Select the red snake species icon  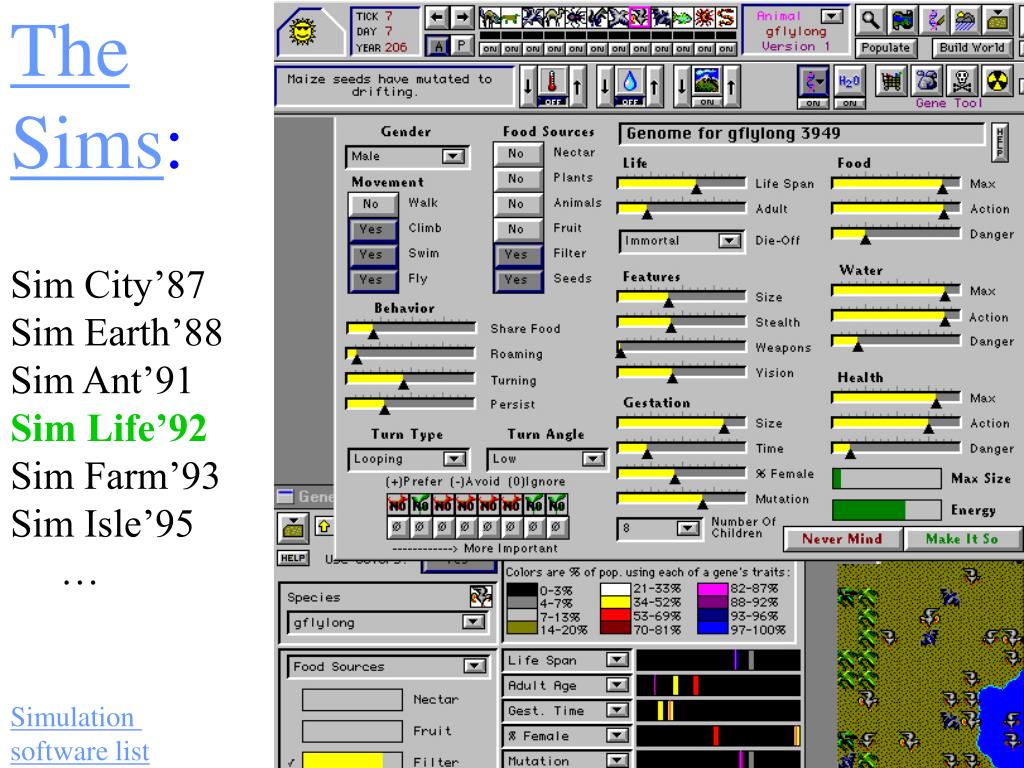(x=726, y=18)
